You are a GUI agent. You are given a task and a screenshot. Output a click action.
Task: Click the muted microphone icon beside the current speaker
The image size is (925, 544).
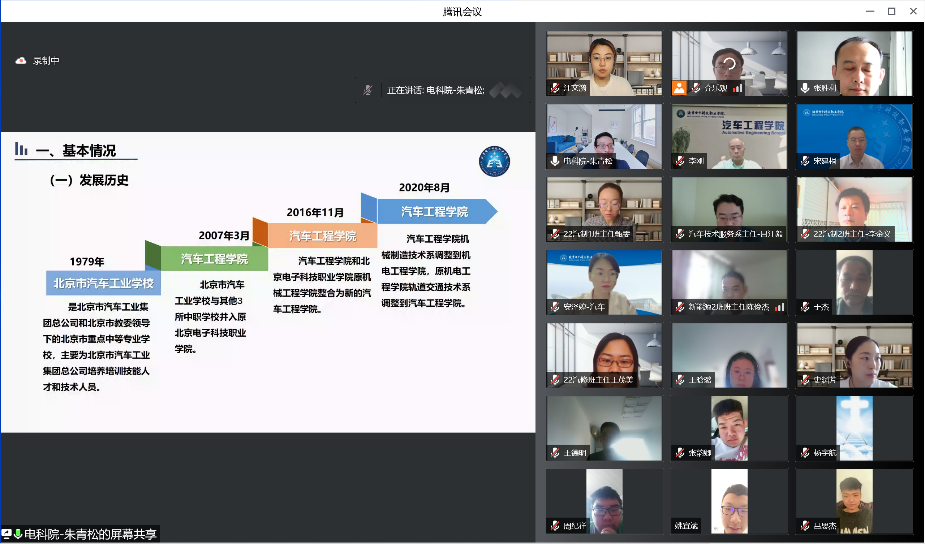tap(368, 90)
